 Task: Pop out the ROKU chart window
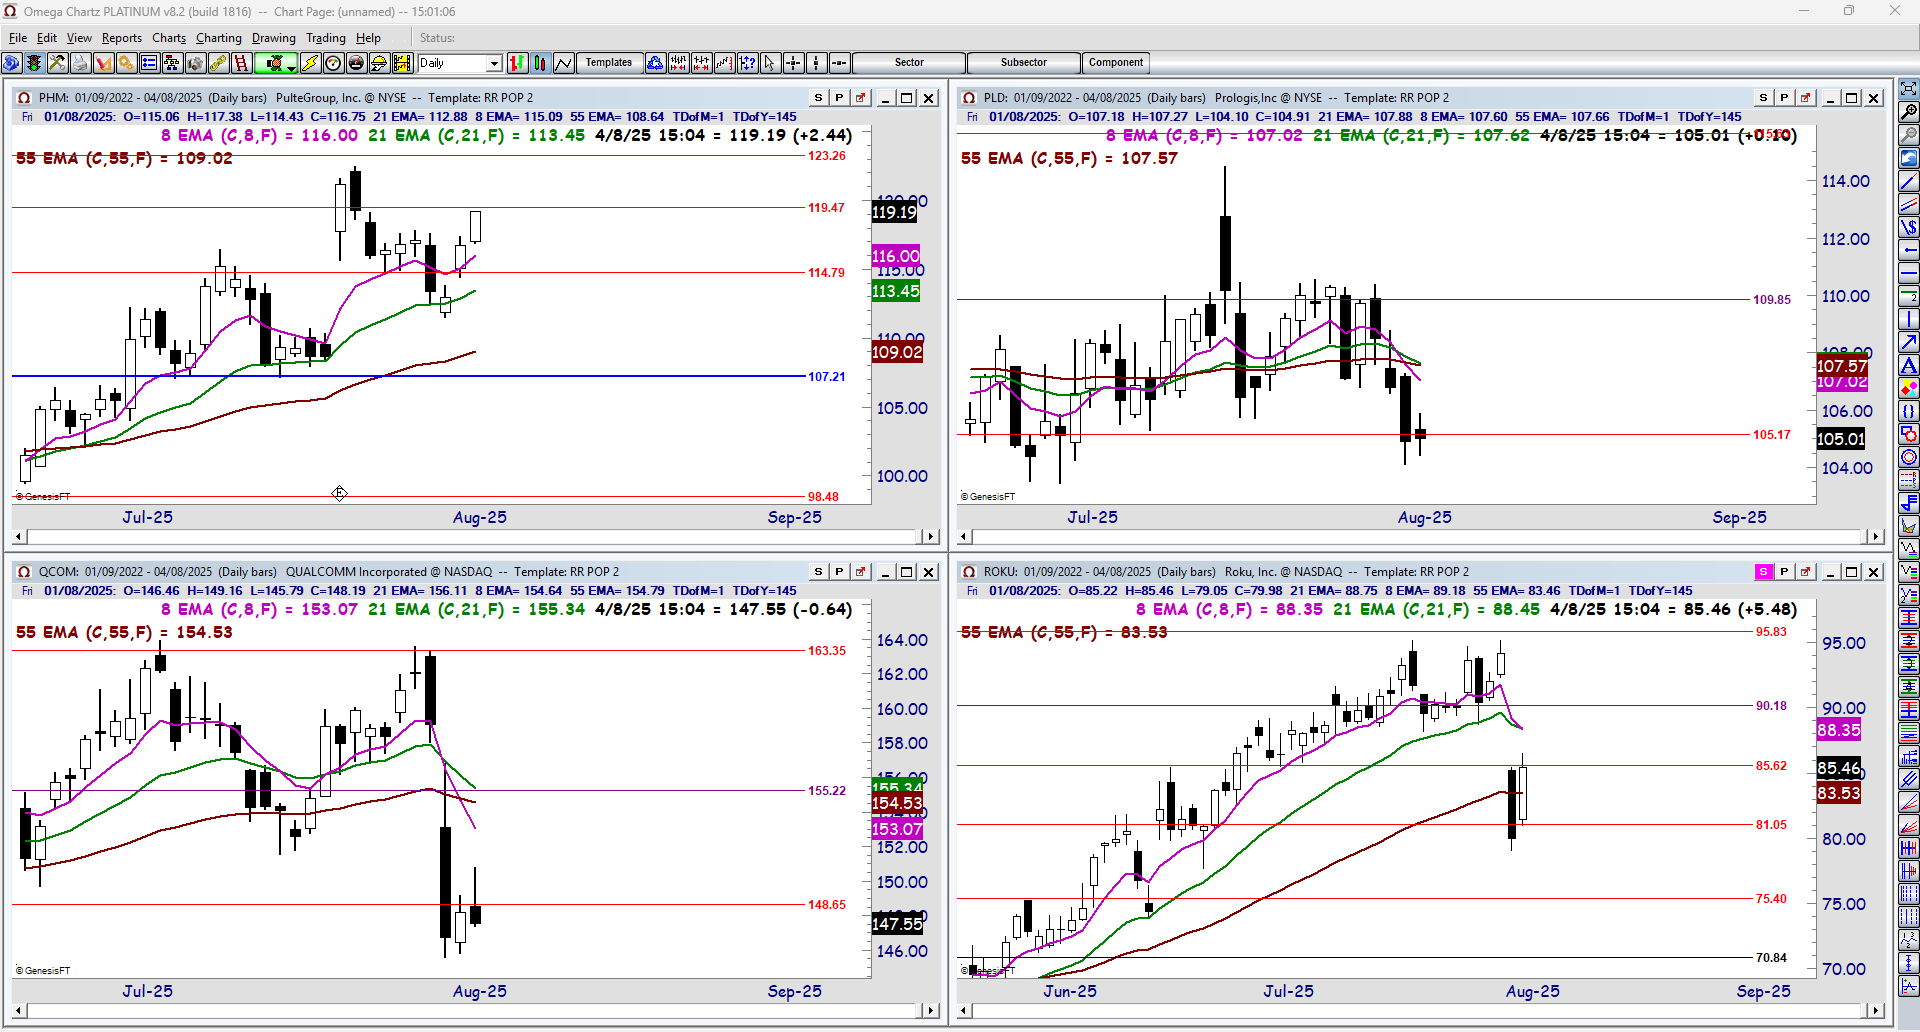1804,572
